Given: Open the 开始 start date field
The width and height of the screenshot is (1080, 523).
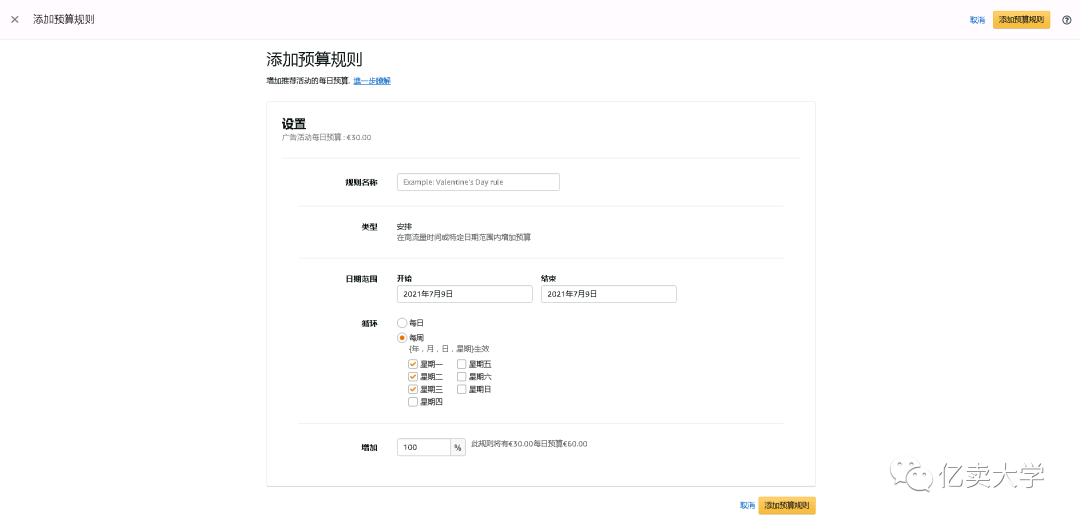Looking at the screenshot, I should point(465,294).
